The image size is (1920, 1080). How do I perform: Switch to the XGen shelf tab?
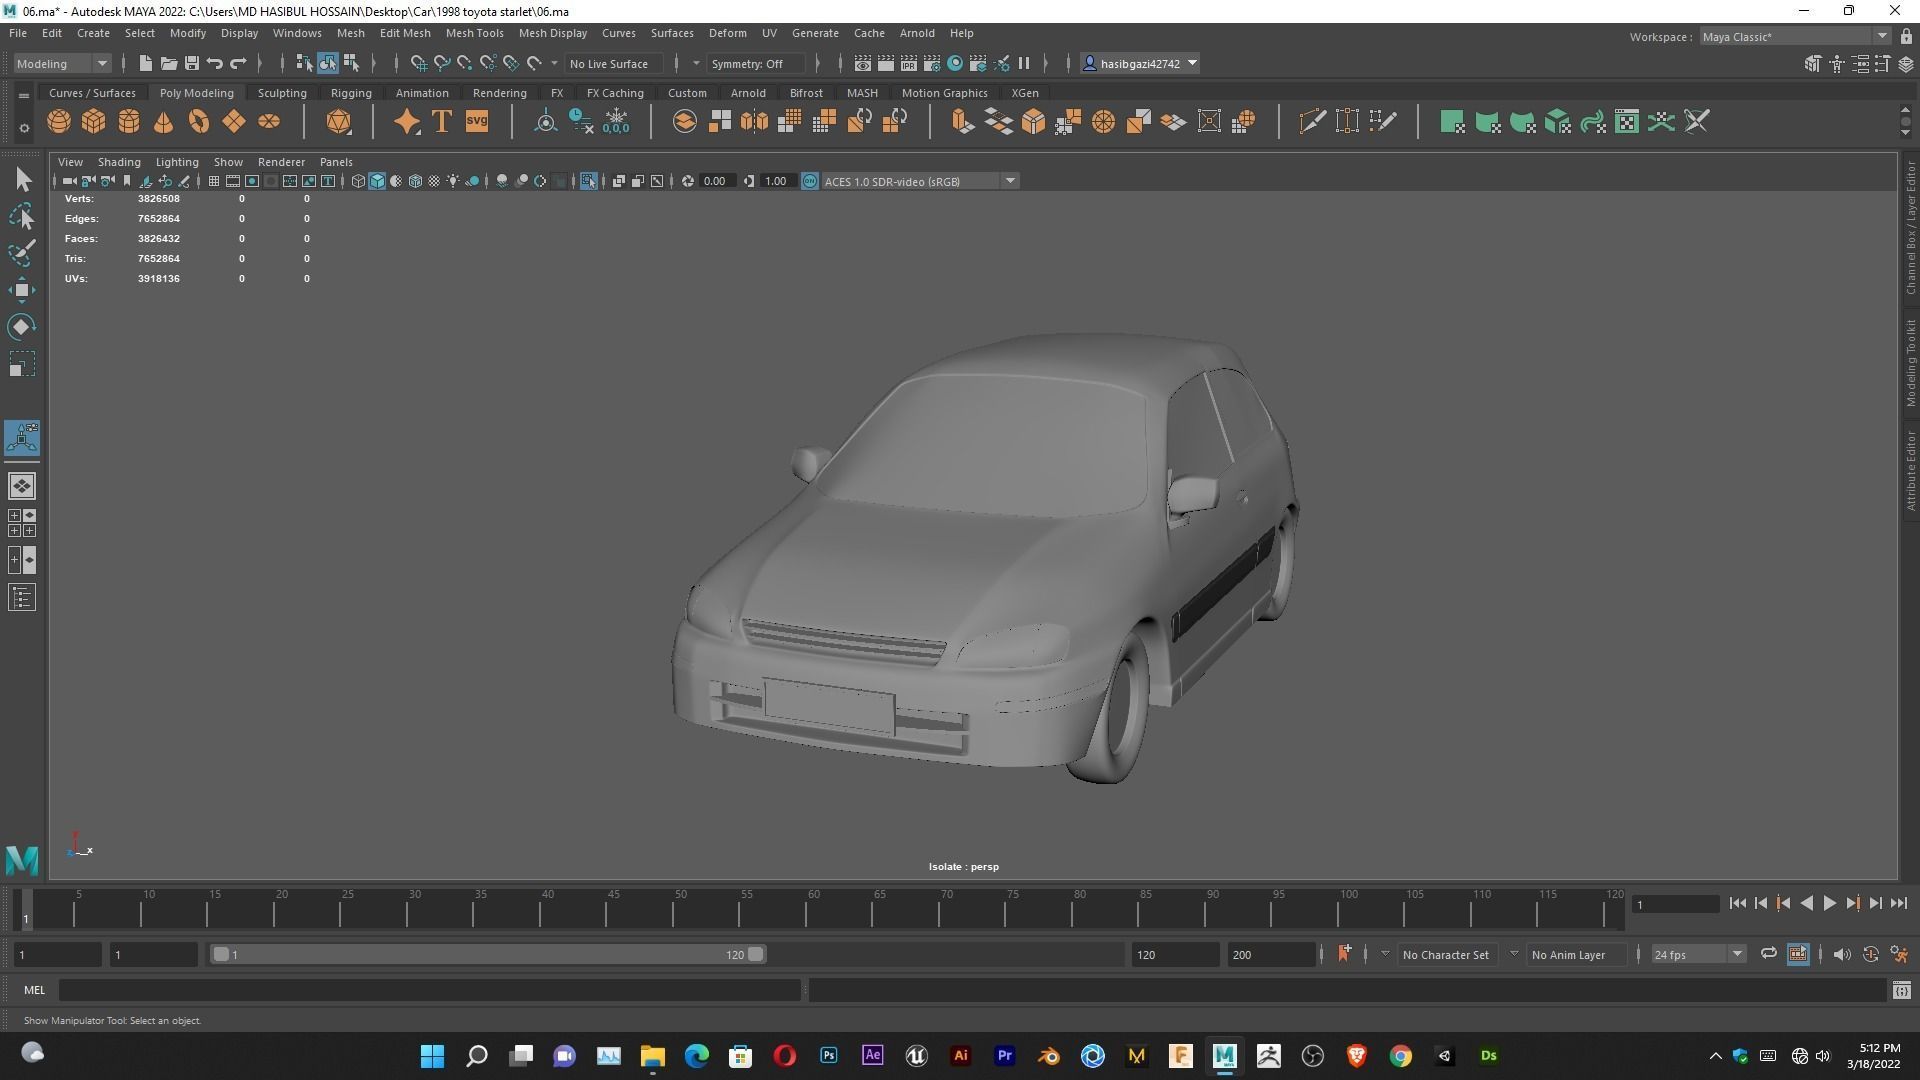pos(1025,93)
